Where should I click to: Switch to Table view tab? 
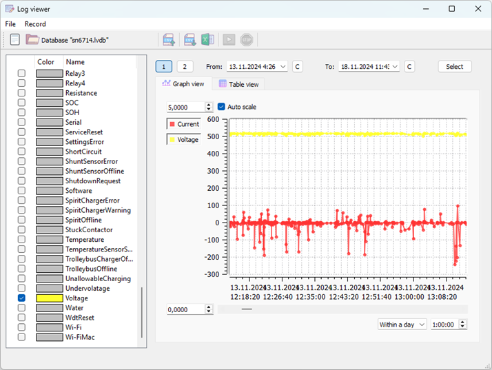pyautogui.click(x=239, y=84)
